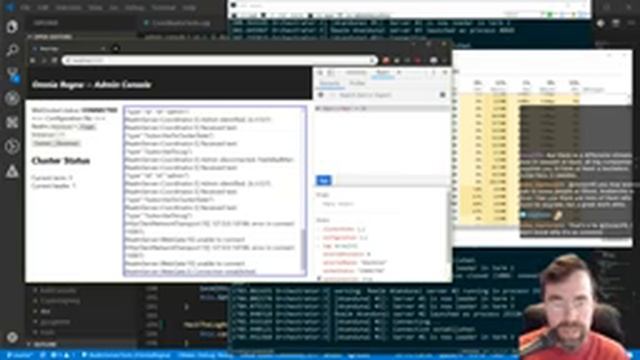Open the Terminal menu in VS Code
The image size is (640, 360).
click(x=164, y=7)
